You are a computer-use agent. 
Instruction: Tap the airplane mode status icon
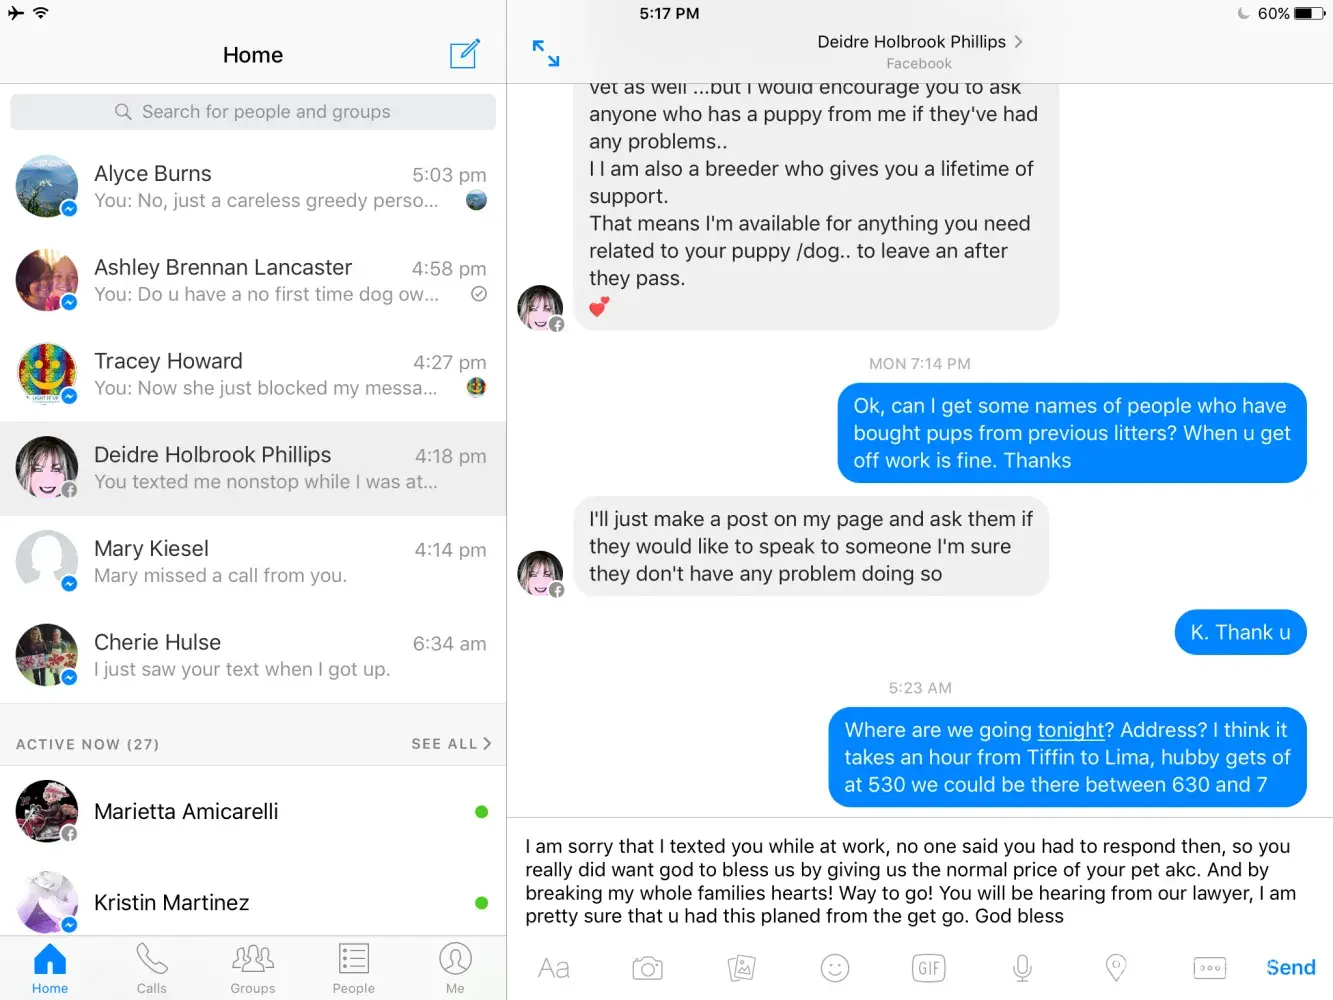pyautogui.click(x=15, y=13)
